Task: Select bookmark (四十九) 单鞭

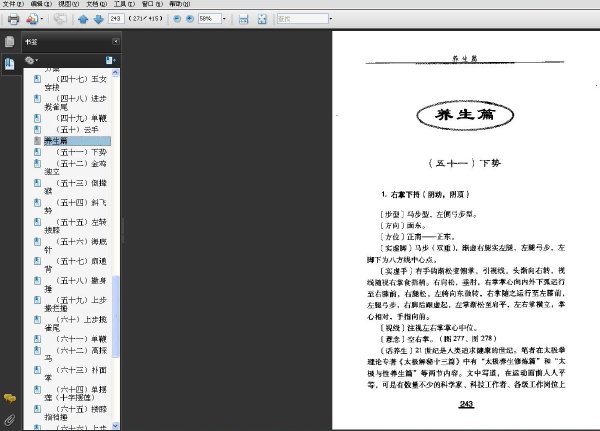Action: (x=81, y=118)
